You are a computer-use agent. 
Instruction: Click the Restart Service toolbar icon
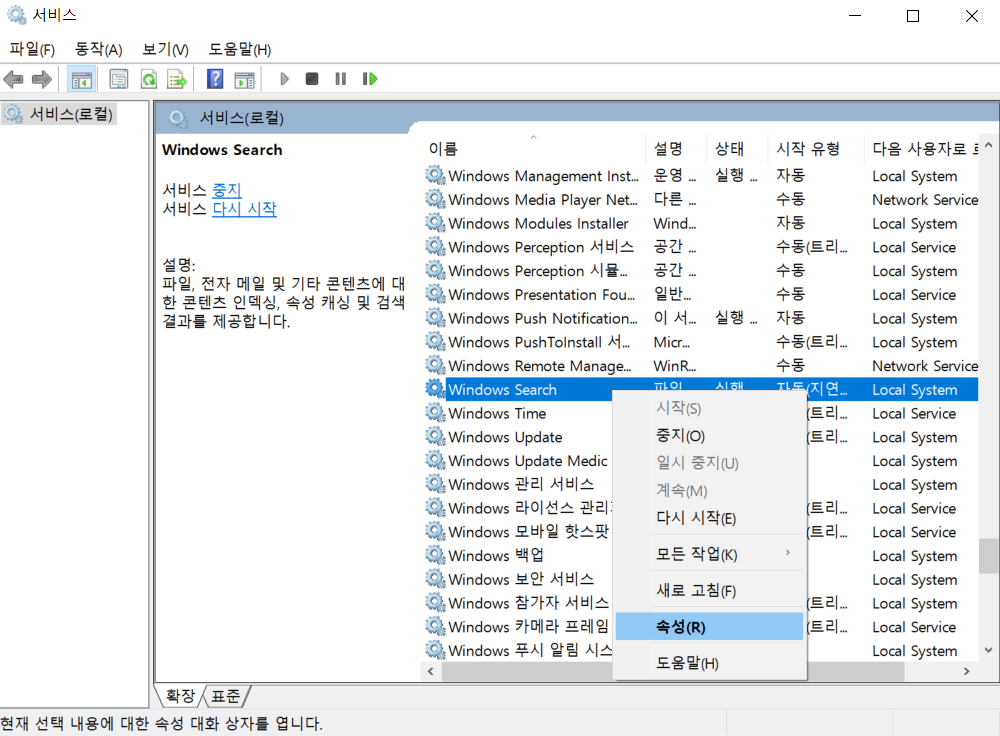[370, 79]
